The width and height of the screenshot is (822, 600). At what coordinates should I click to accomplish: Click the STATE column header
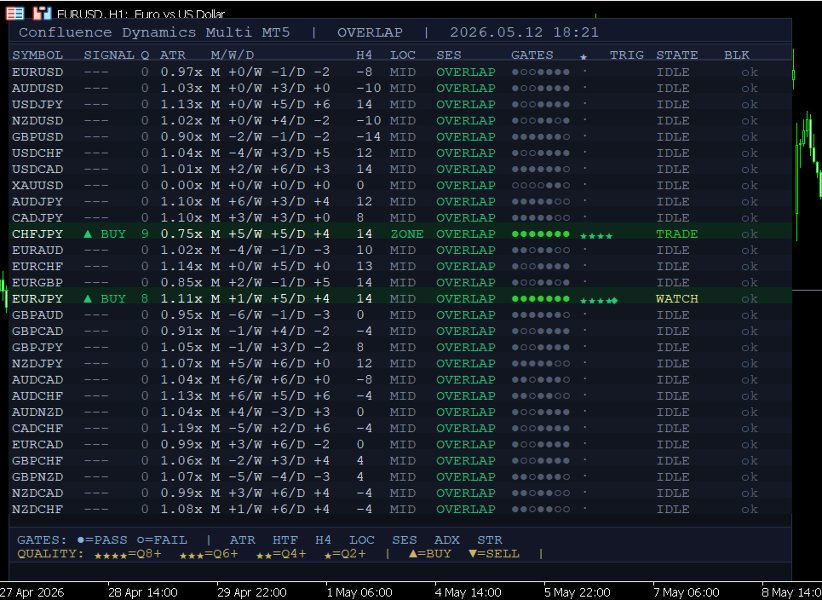[x=677, y=55]
